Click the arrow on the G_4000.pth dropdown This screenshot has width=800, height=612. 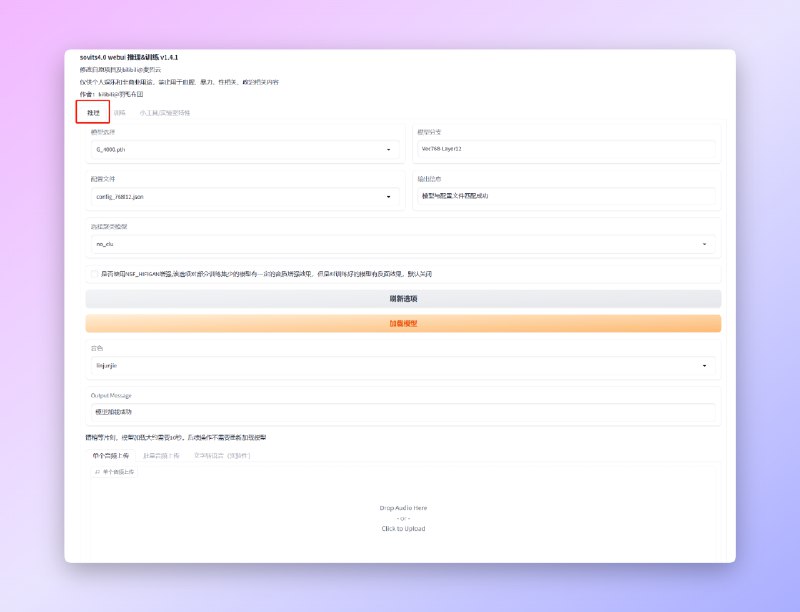tap(388, 150)
